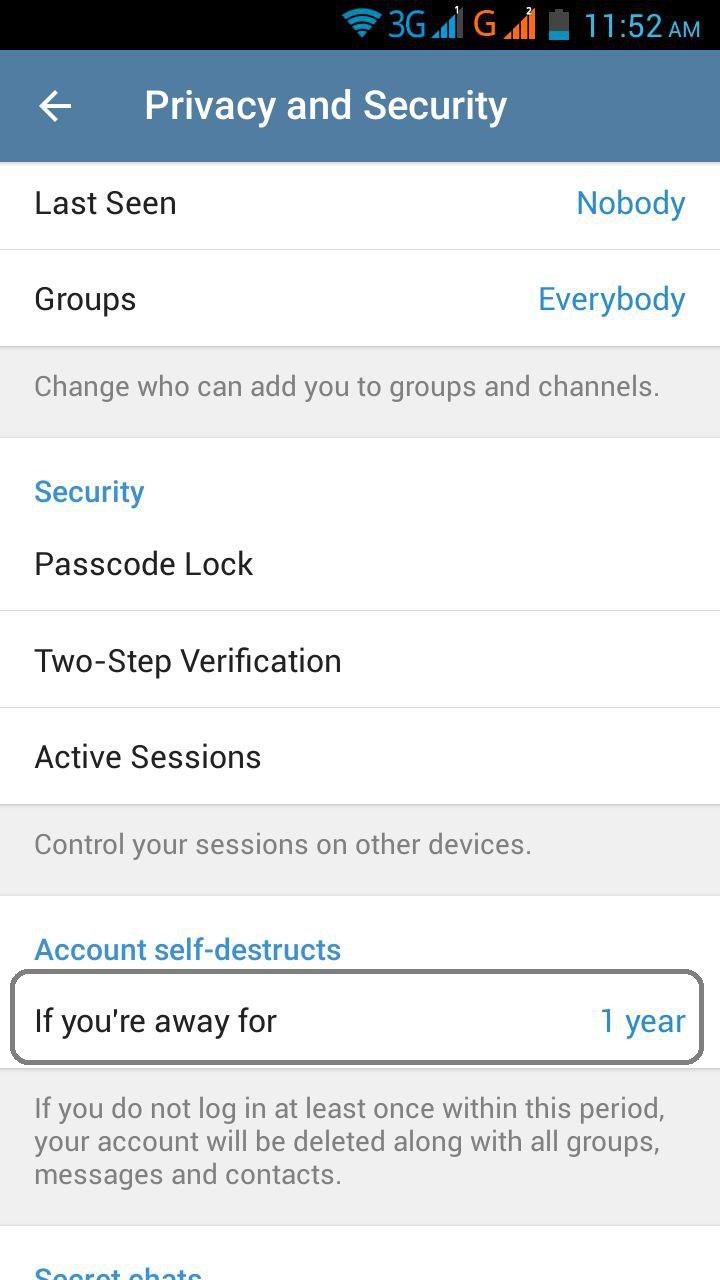Tap the Secret chats section header
This screenshot has height=1280, width=720.
[x=118, y=1272]
